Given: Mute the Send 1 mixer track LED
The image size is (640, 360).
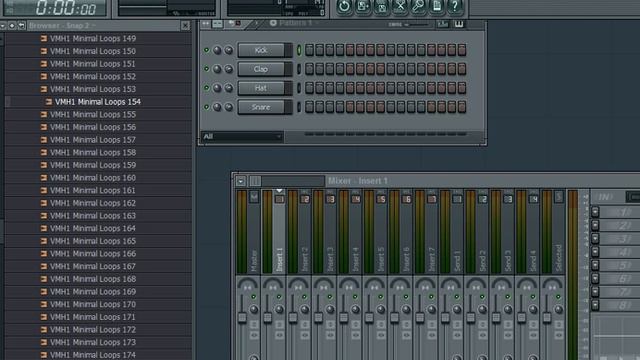Looking at the screenshot, I should [457, 297].
